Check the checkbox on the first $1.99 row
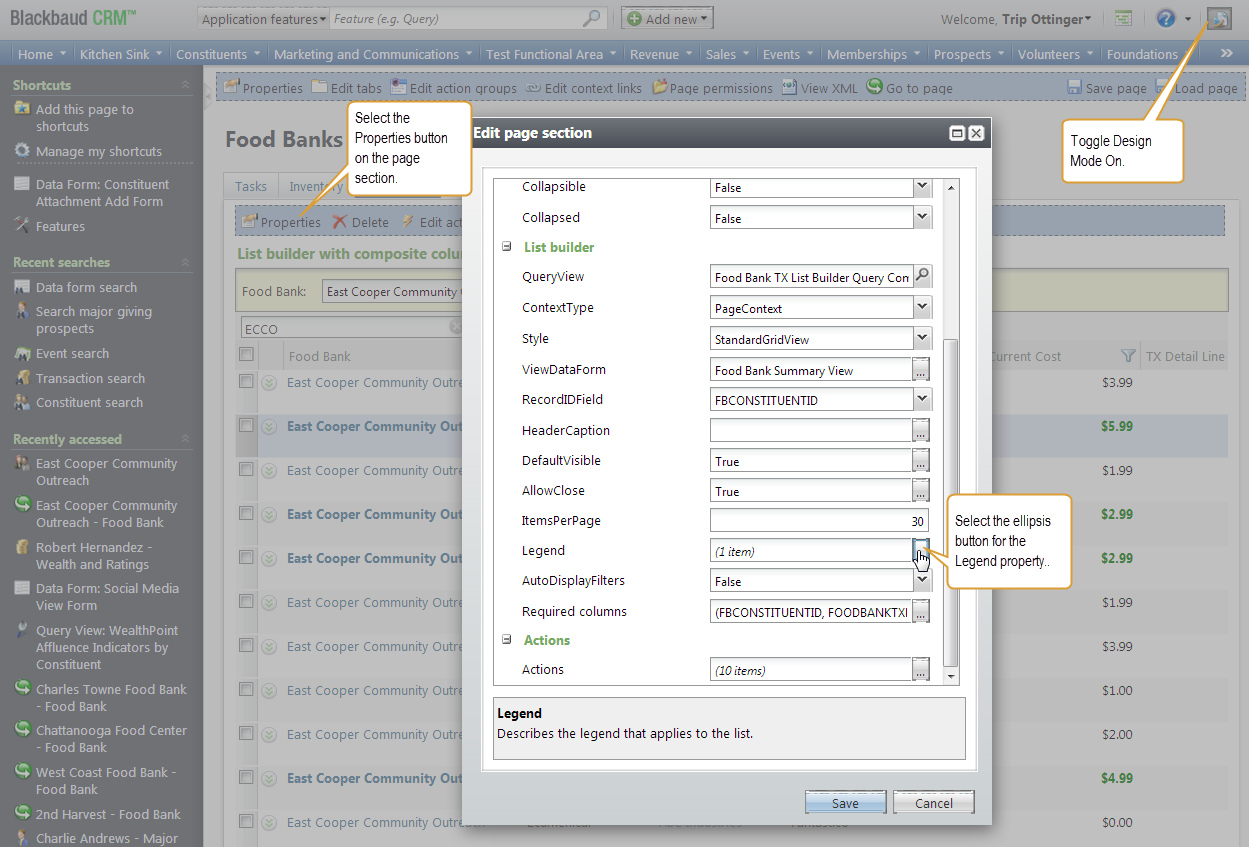1249x847 pixels. [x=246, y=469]
